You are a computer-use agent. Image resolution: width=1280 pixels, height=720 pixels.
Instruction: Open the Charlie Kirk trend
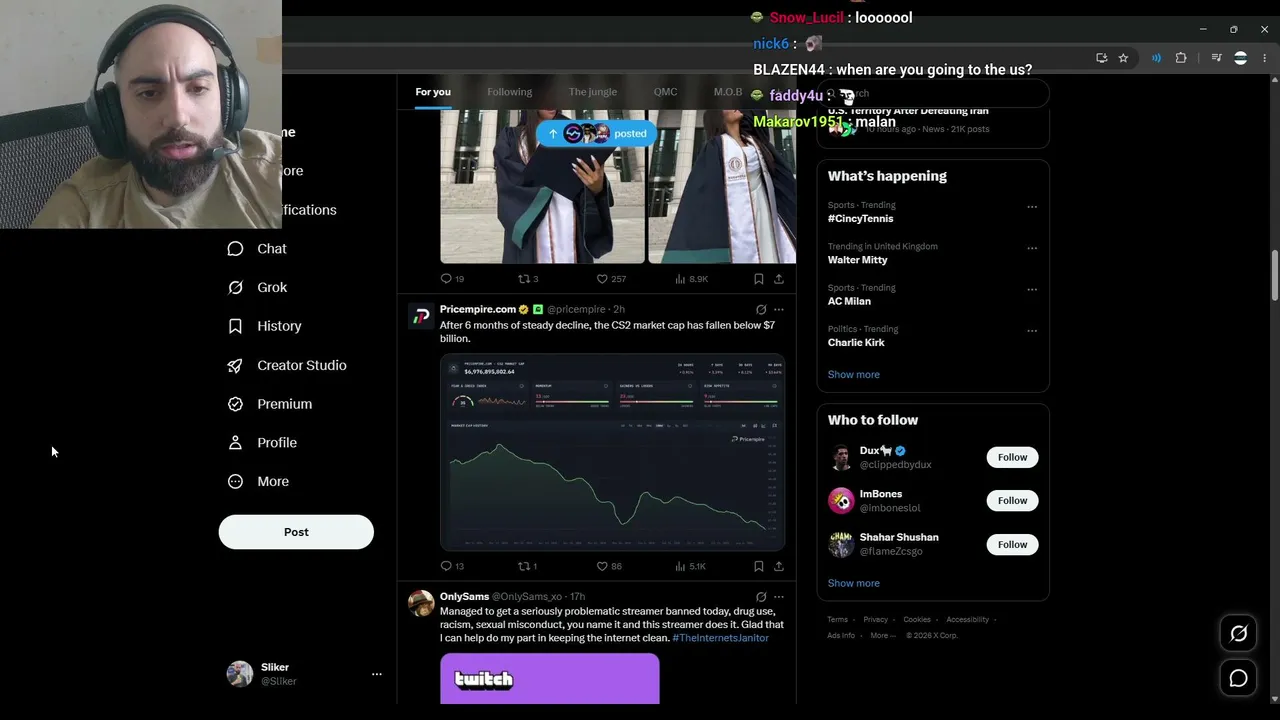(856, 343)
